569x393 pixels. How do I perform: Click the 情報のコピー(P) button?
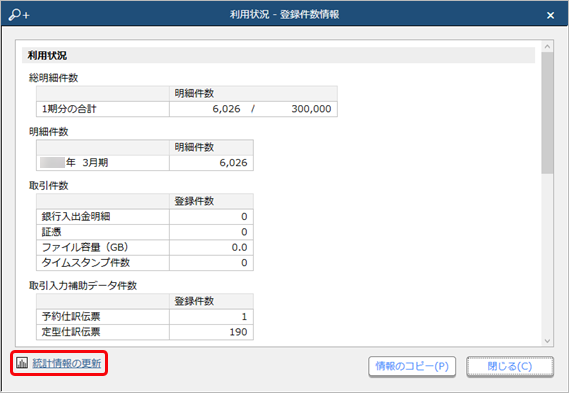tap(412, 366)
